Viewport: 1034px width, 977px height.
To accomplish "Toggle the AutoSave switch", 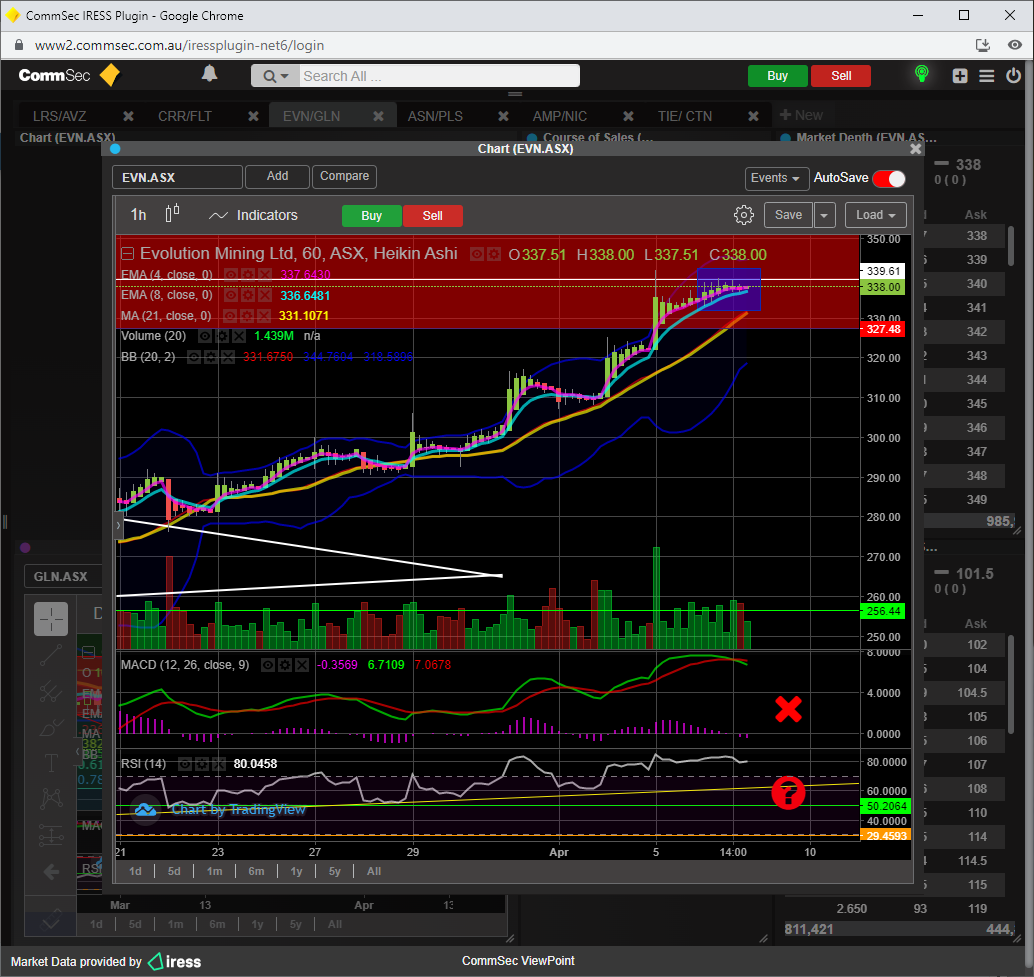I will 888,178.
